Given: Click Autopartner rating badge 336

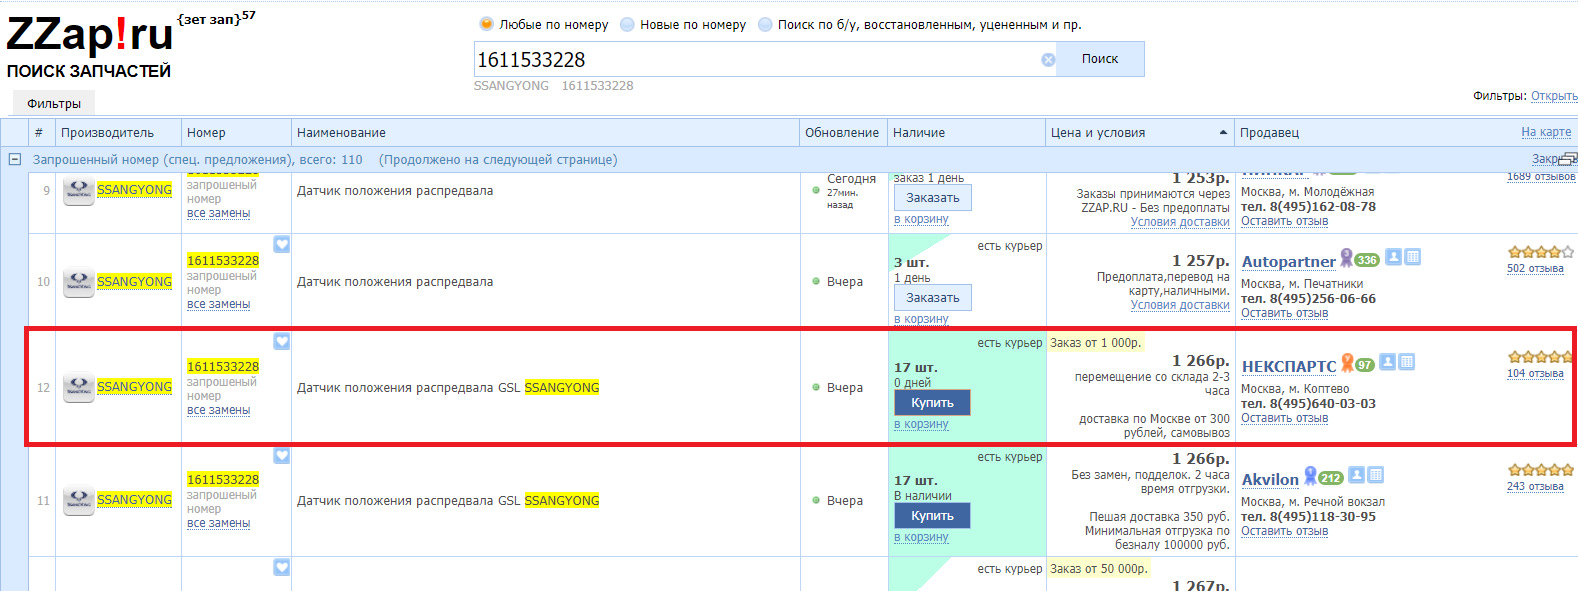Looking at the screenshot, I should (1367, 260).
